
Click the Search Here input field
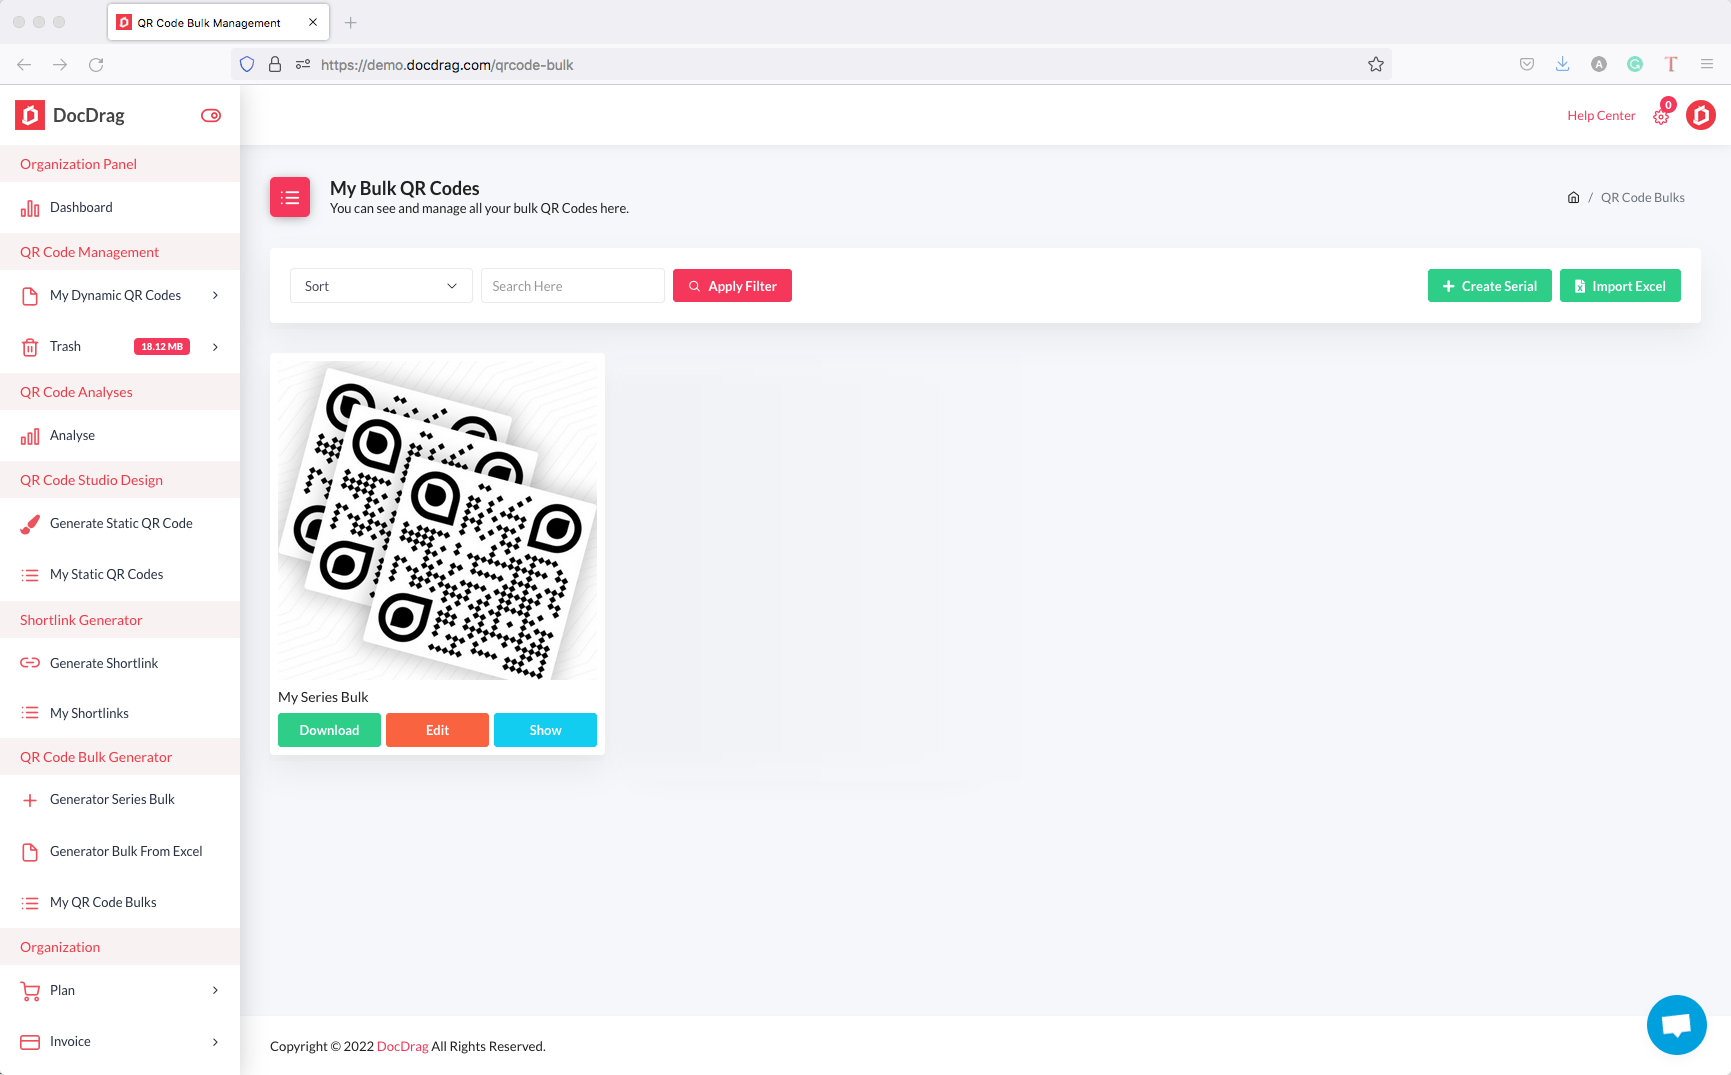pyautogui.click(x=573, y=286)
